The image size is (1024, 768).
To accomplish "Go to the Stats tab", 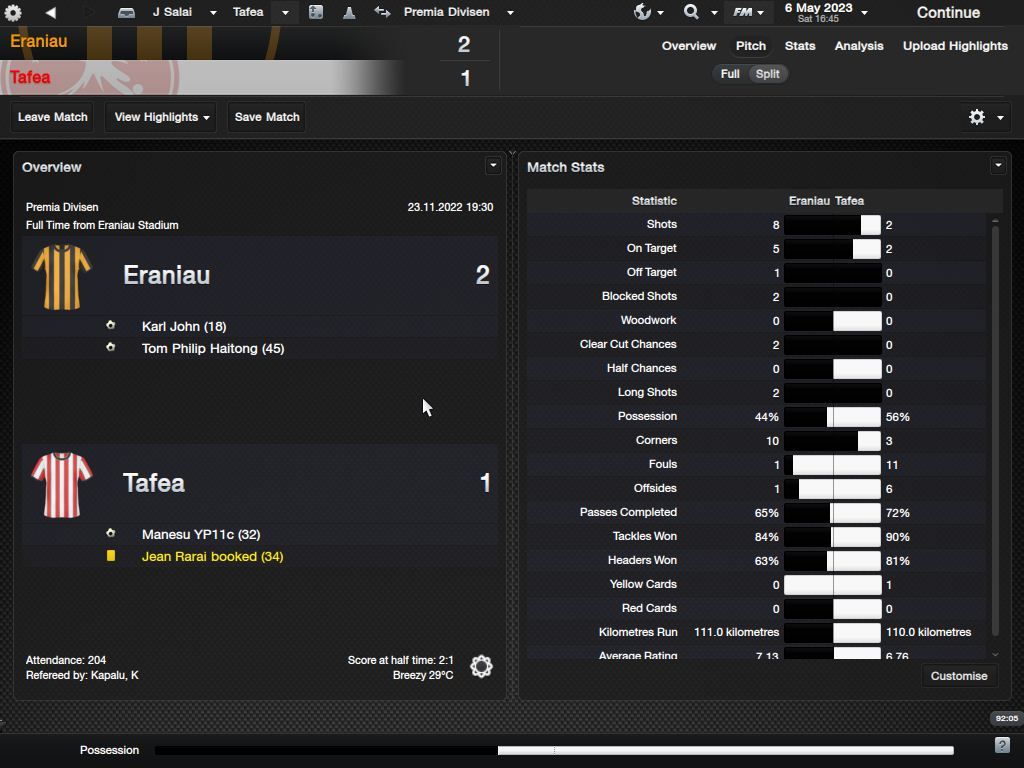I will point(799,46).
